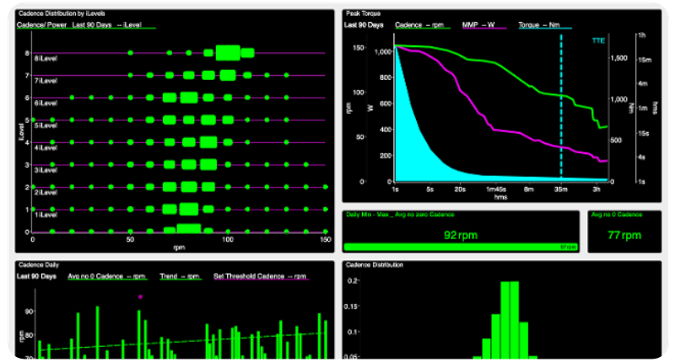Toggle Set Threshold Cadence -- rpm legend
Image resolution: width=675 pixels, height=362 pixels.
coord(260,276)
